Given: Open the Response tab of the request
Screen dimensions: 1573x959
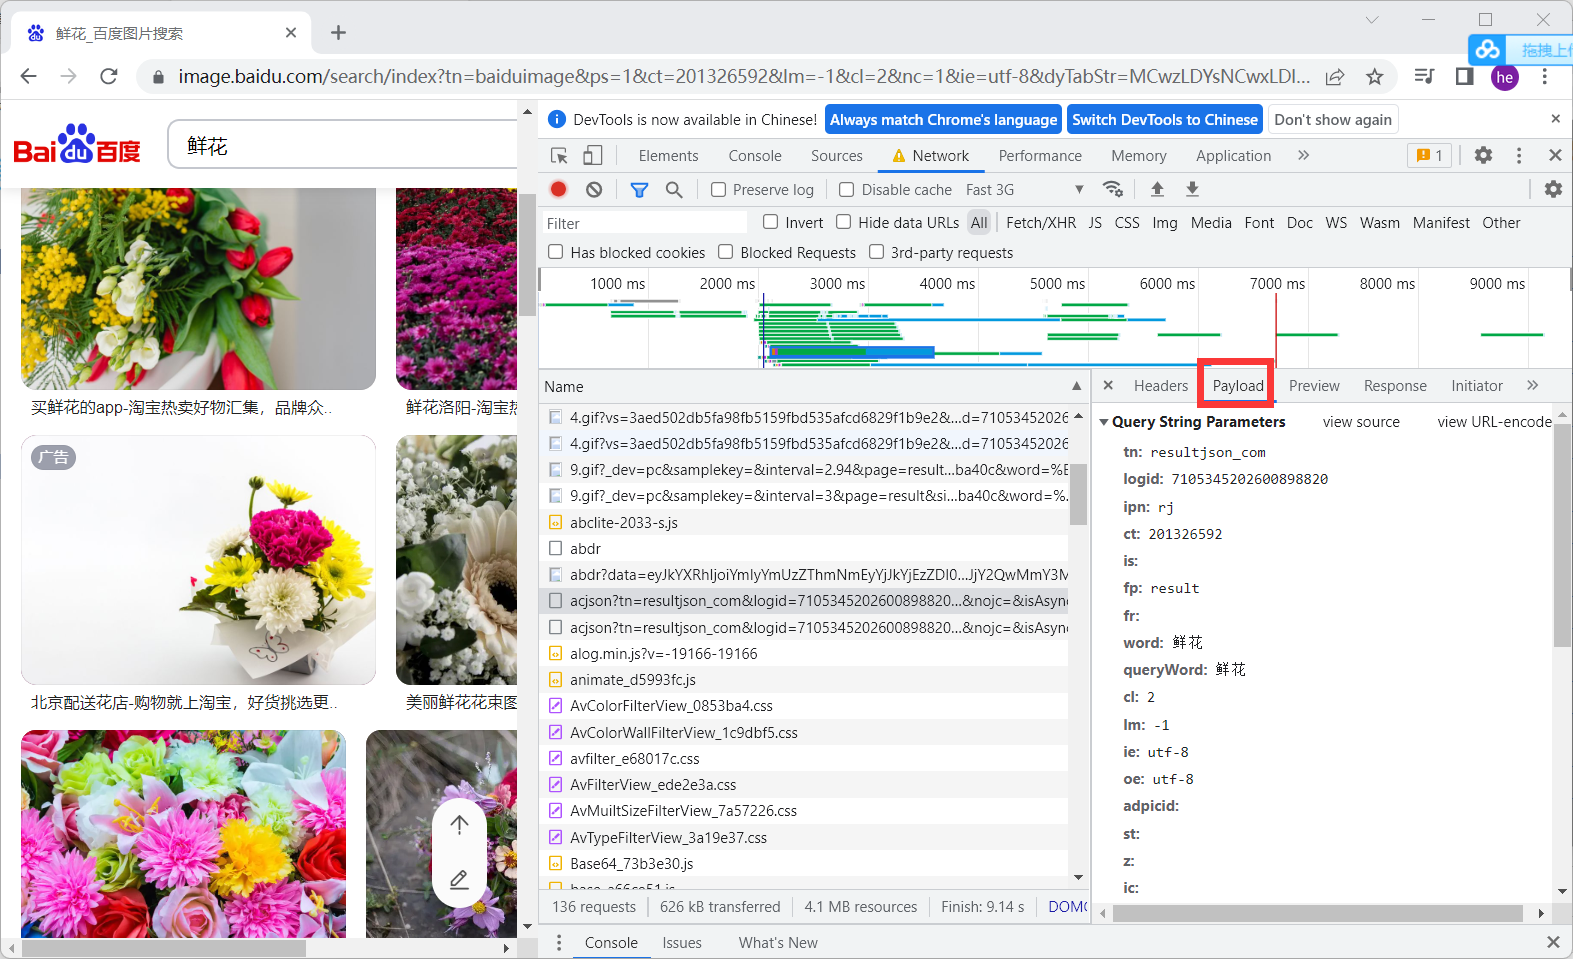Looking at the screenshot, I should (1395, 386).
